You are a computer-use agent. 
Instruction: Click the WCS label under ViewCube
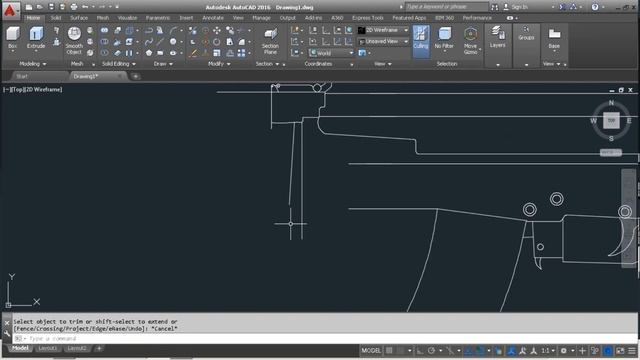pos(611,153)
